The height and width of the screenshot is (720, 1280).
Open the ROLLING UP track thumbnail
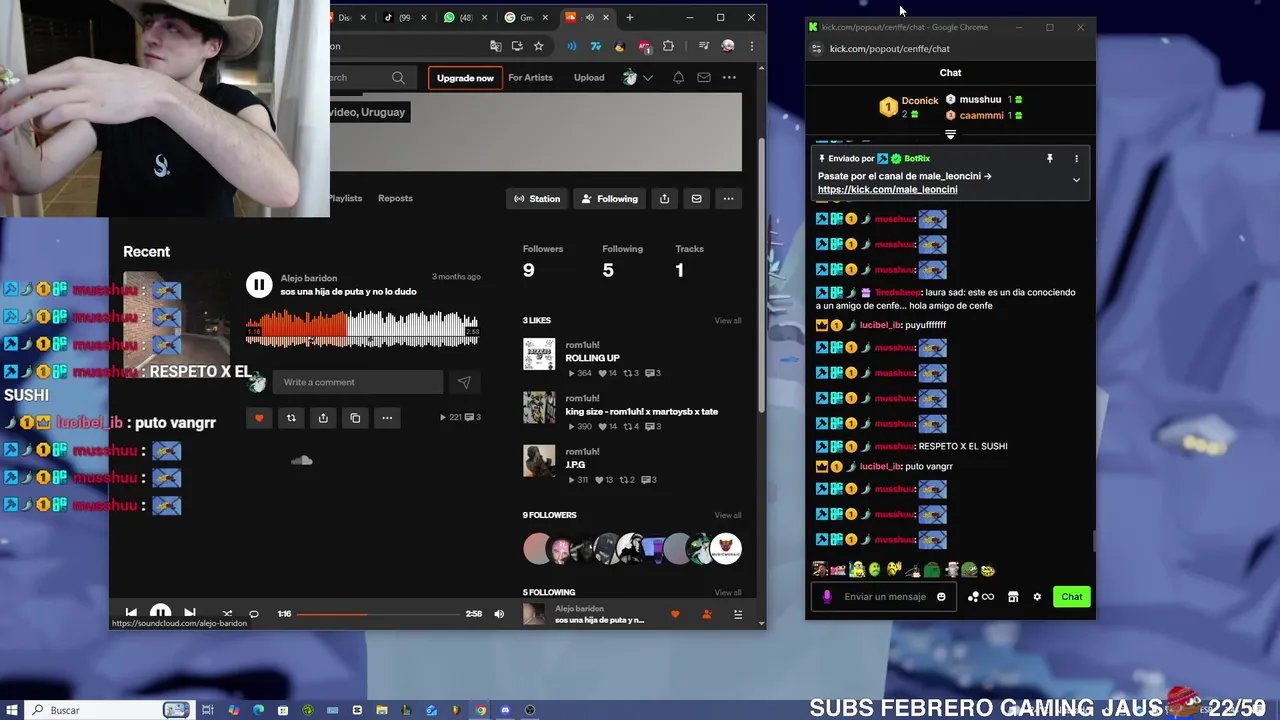(539, 354)
